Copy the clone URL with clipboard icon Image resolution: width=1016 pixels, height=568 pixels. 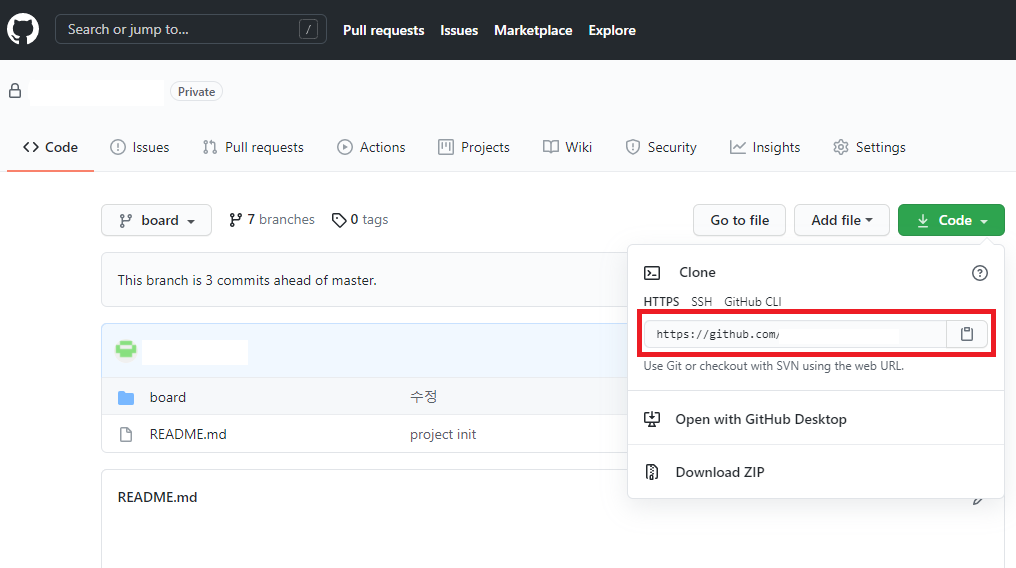click(x=967, y=334)
